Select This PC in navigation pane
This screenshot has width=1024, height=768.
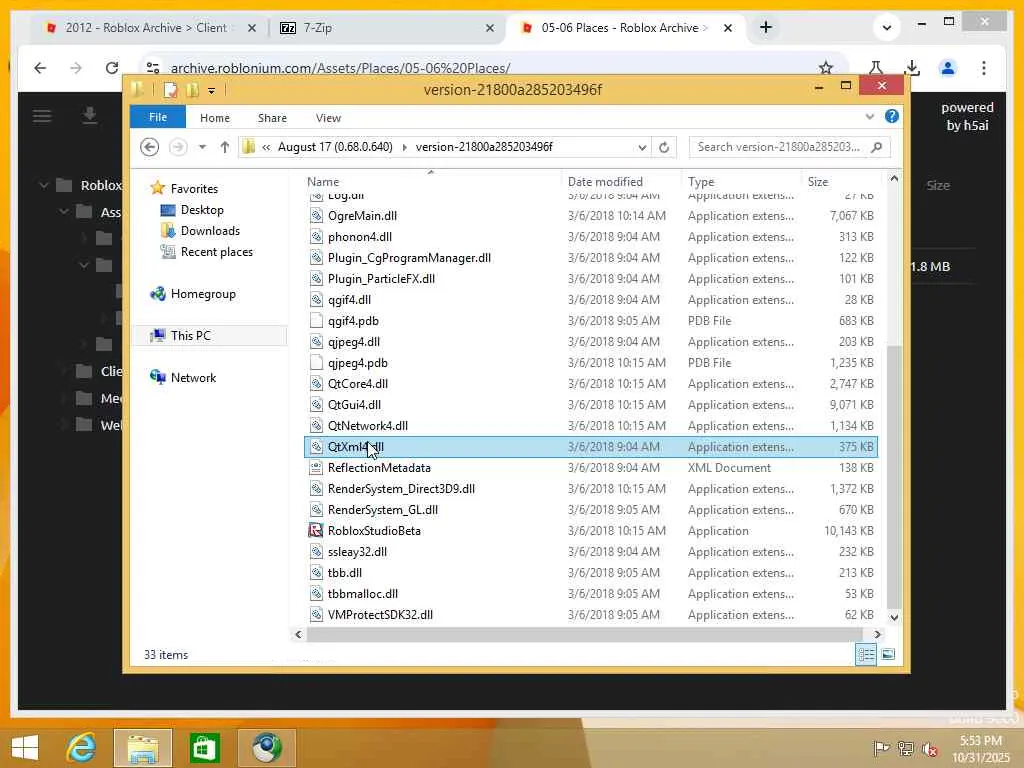click(x=209, y=336)
